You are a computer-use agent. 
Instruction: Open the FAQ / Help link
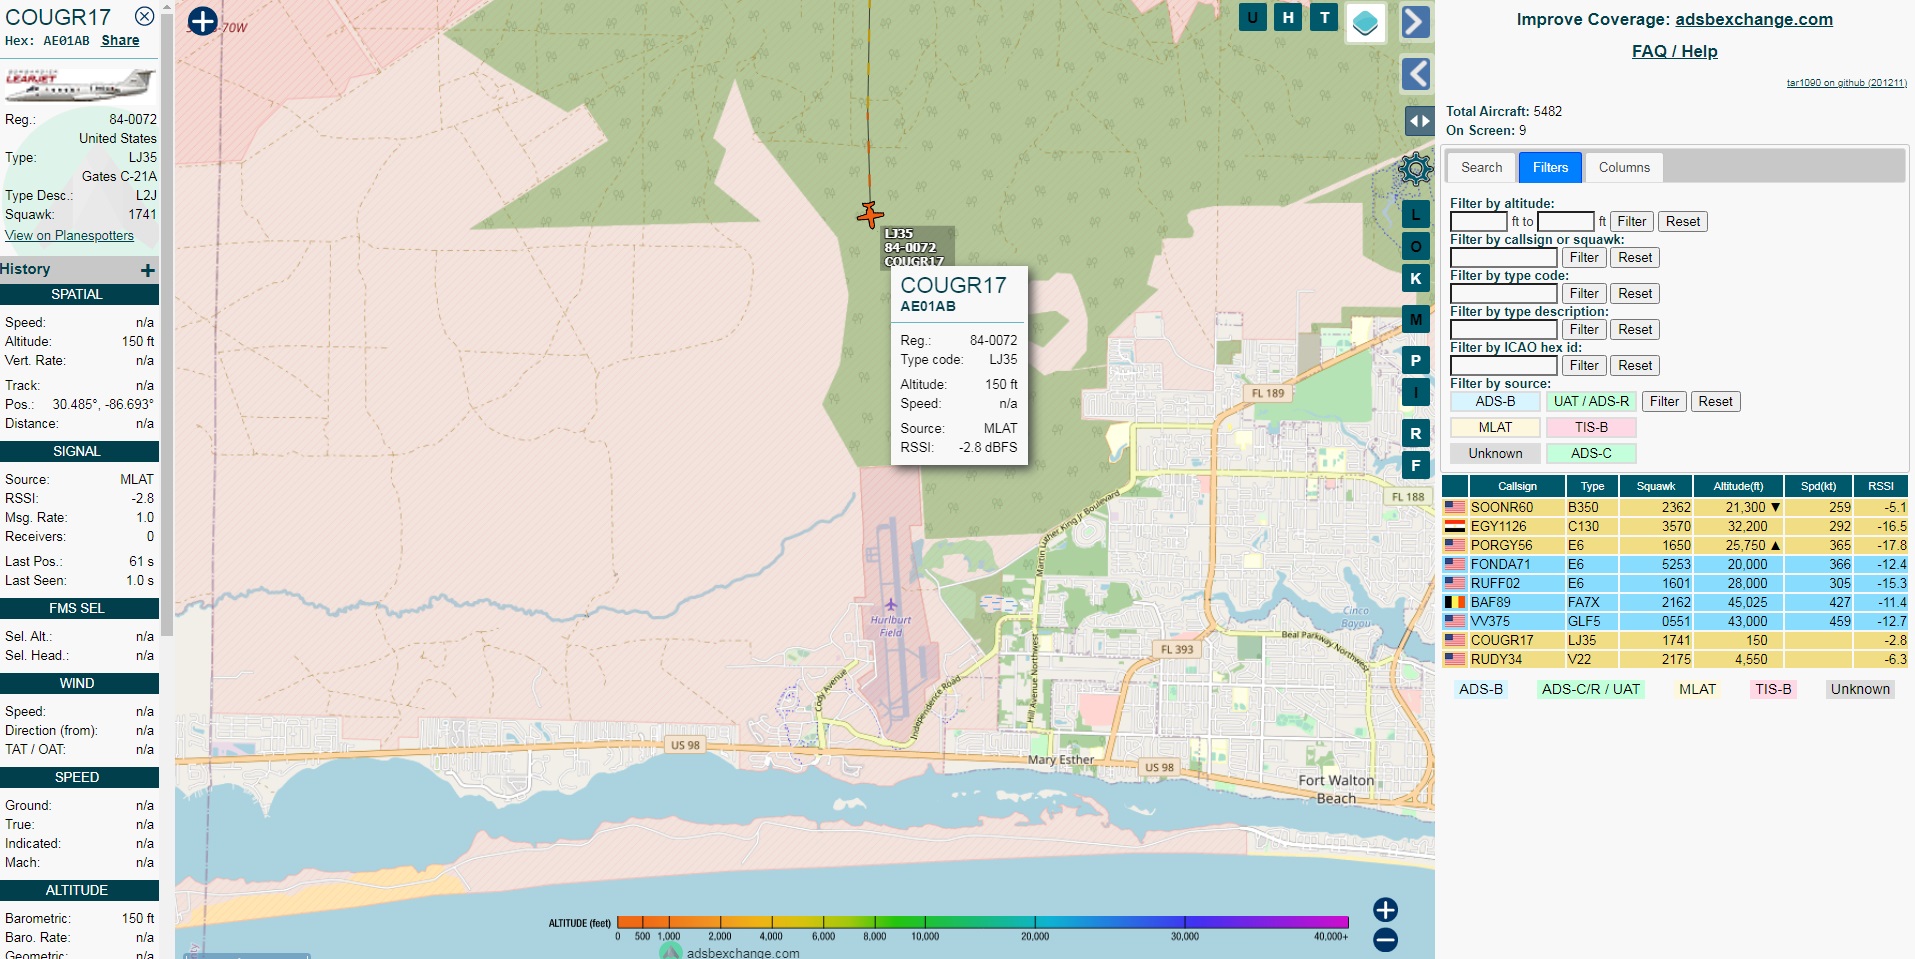click(x=1675, y=51)
